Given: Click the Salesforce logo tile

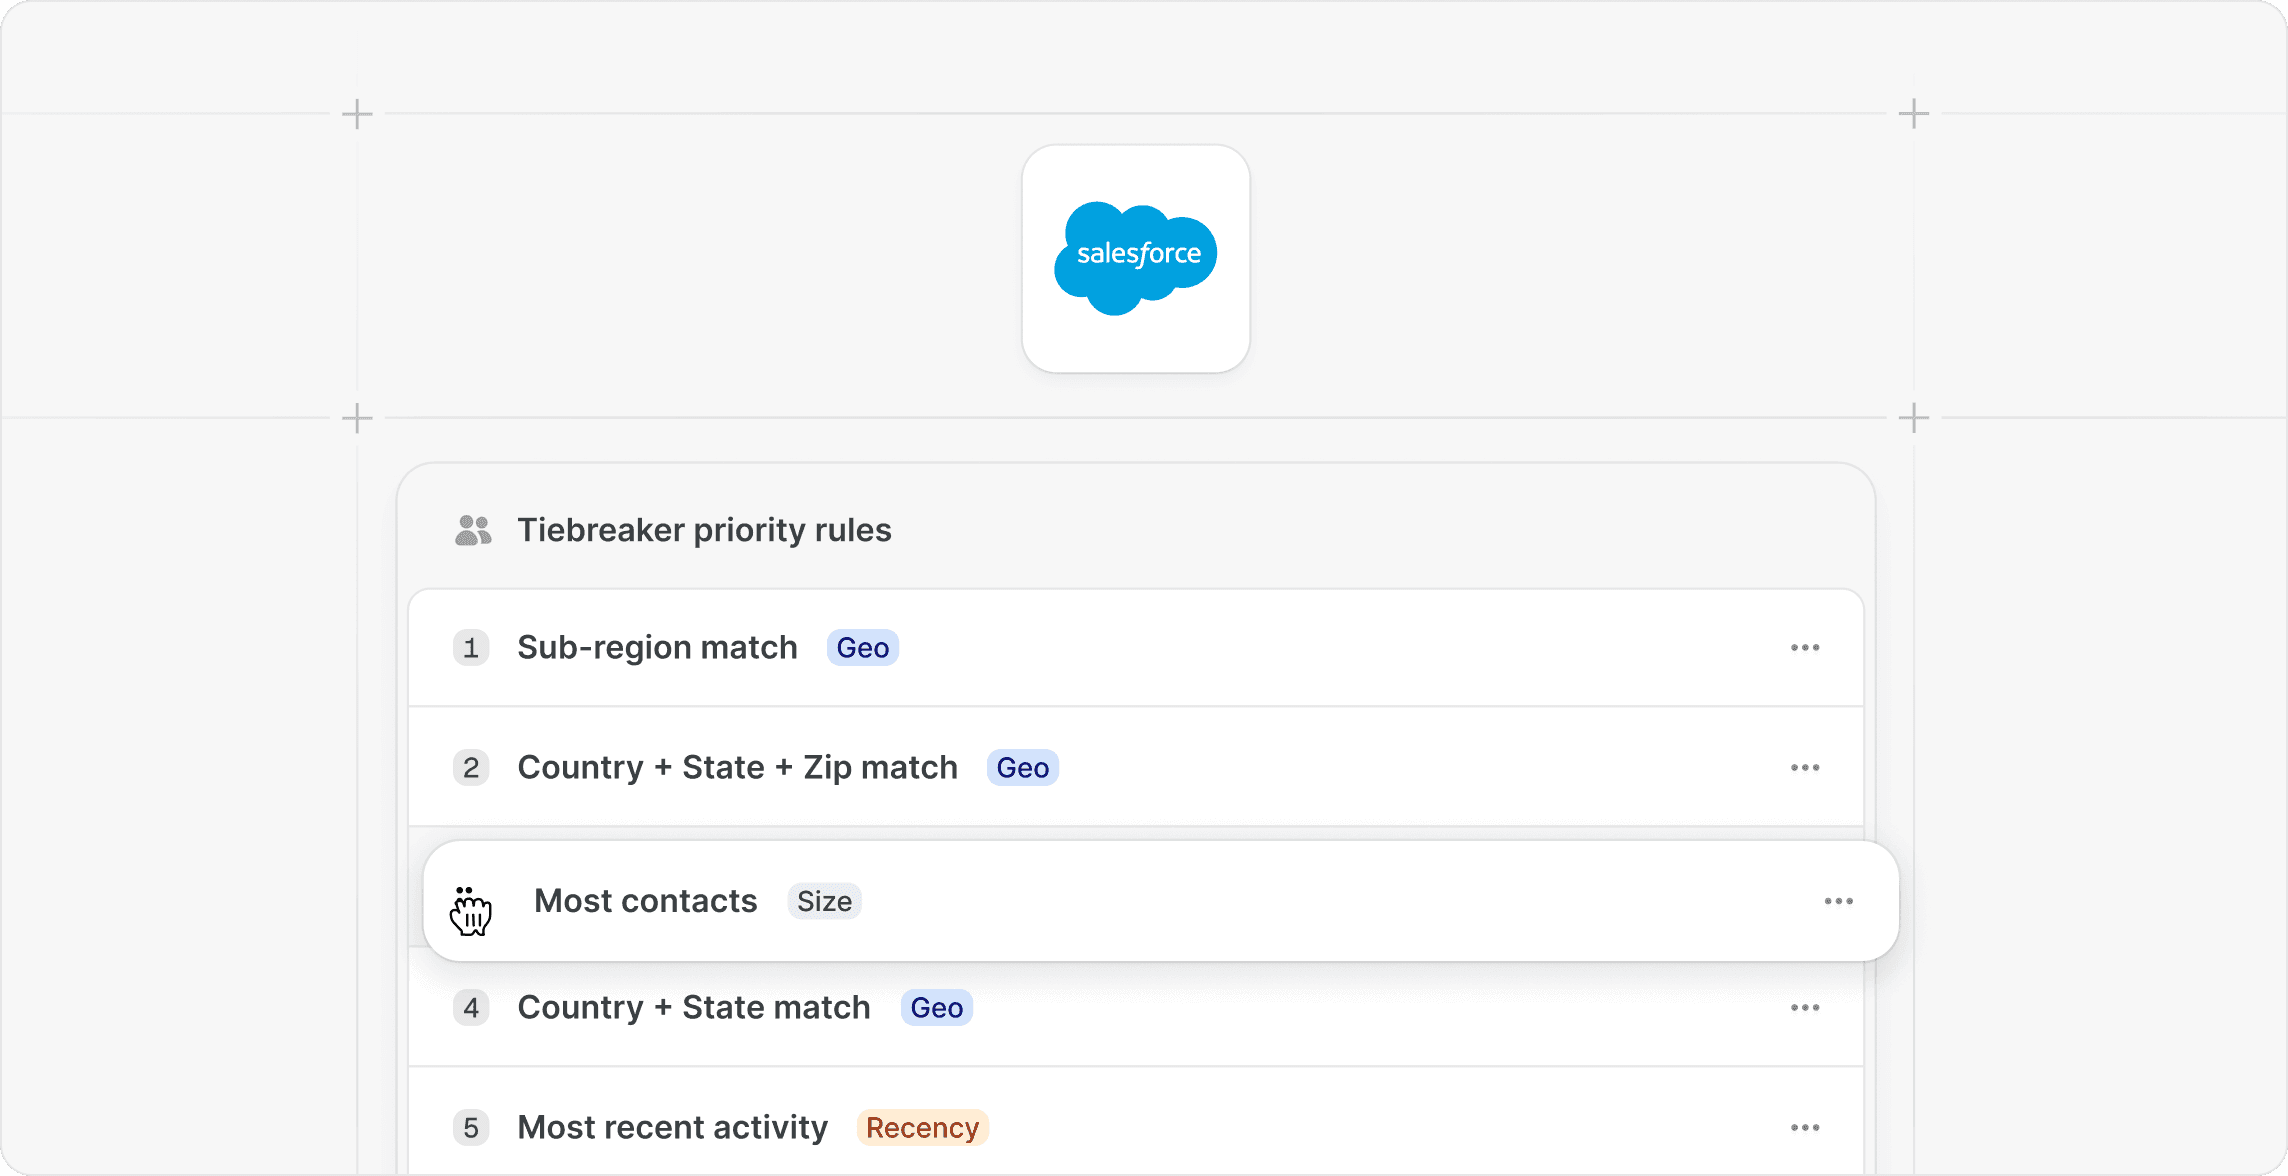Looking at the screenshot, I should [1136, 259].
